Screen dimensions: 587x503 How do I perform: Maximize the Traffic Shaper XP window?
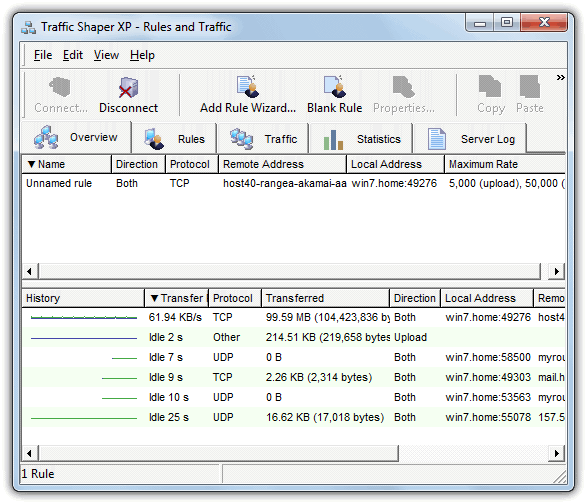507,23
